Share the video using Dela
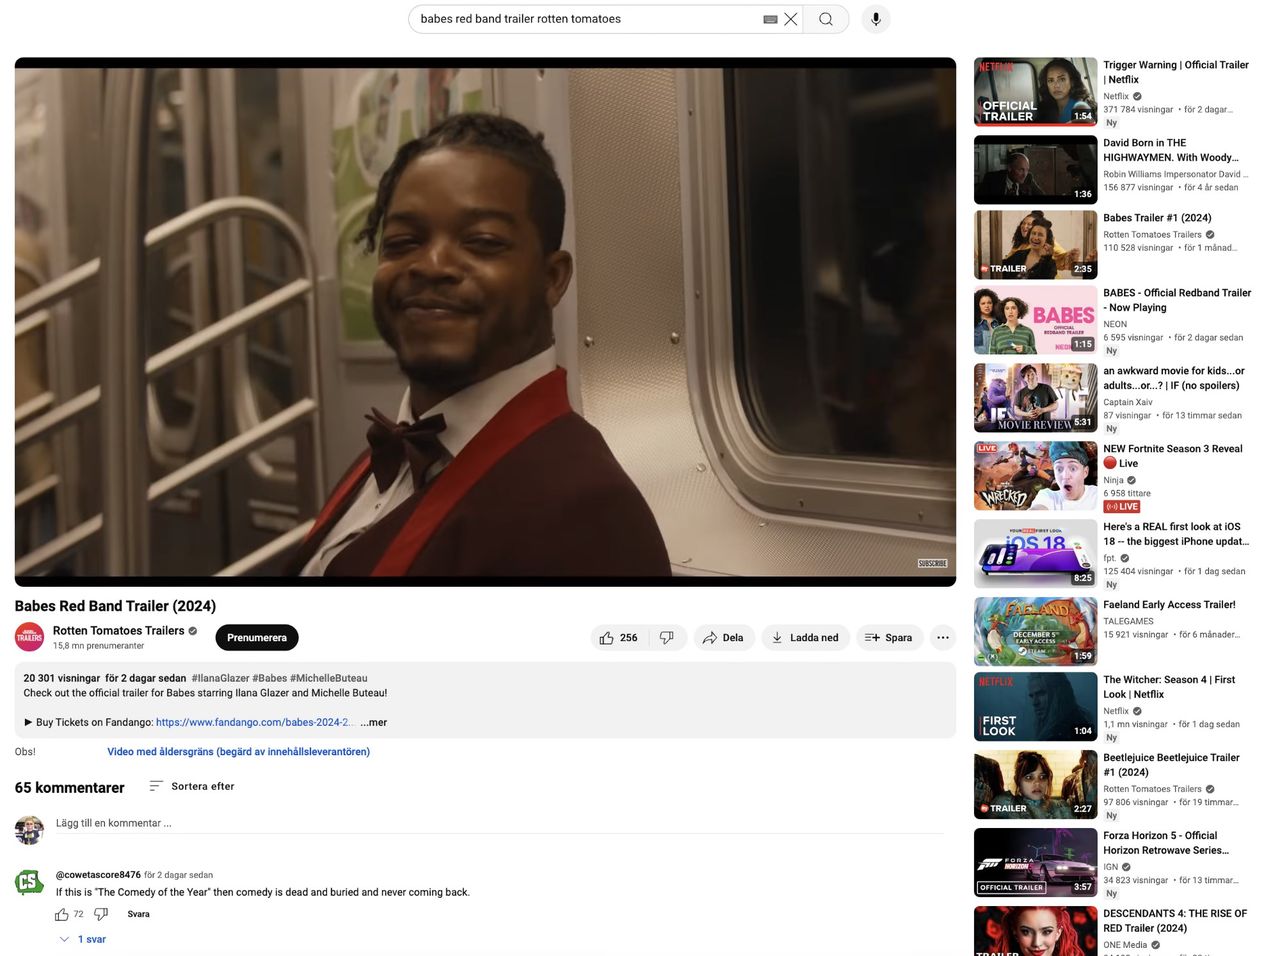1280x956 pixels. tap(723, 638)
